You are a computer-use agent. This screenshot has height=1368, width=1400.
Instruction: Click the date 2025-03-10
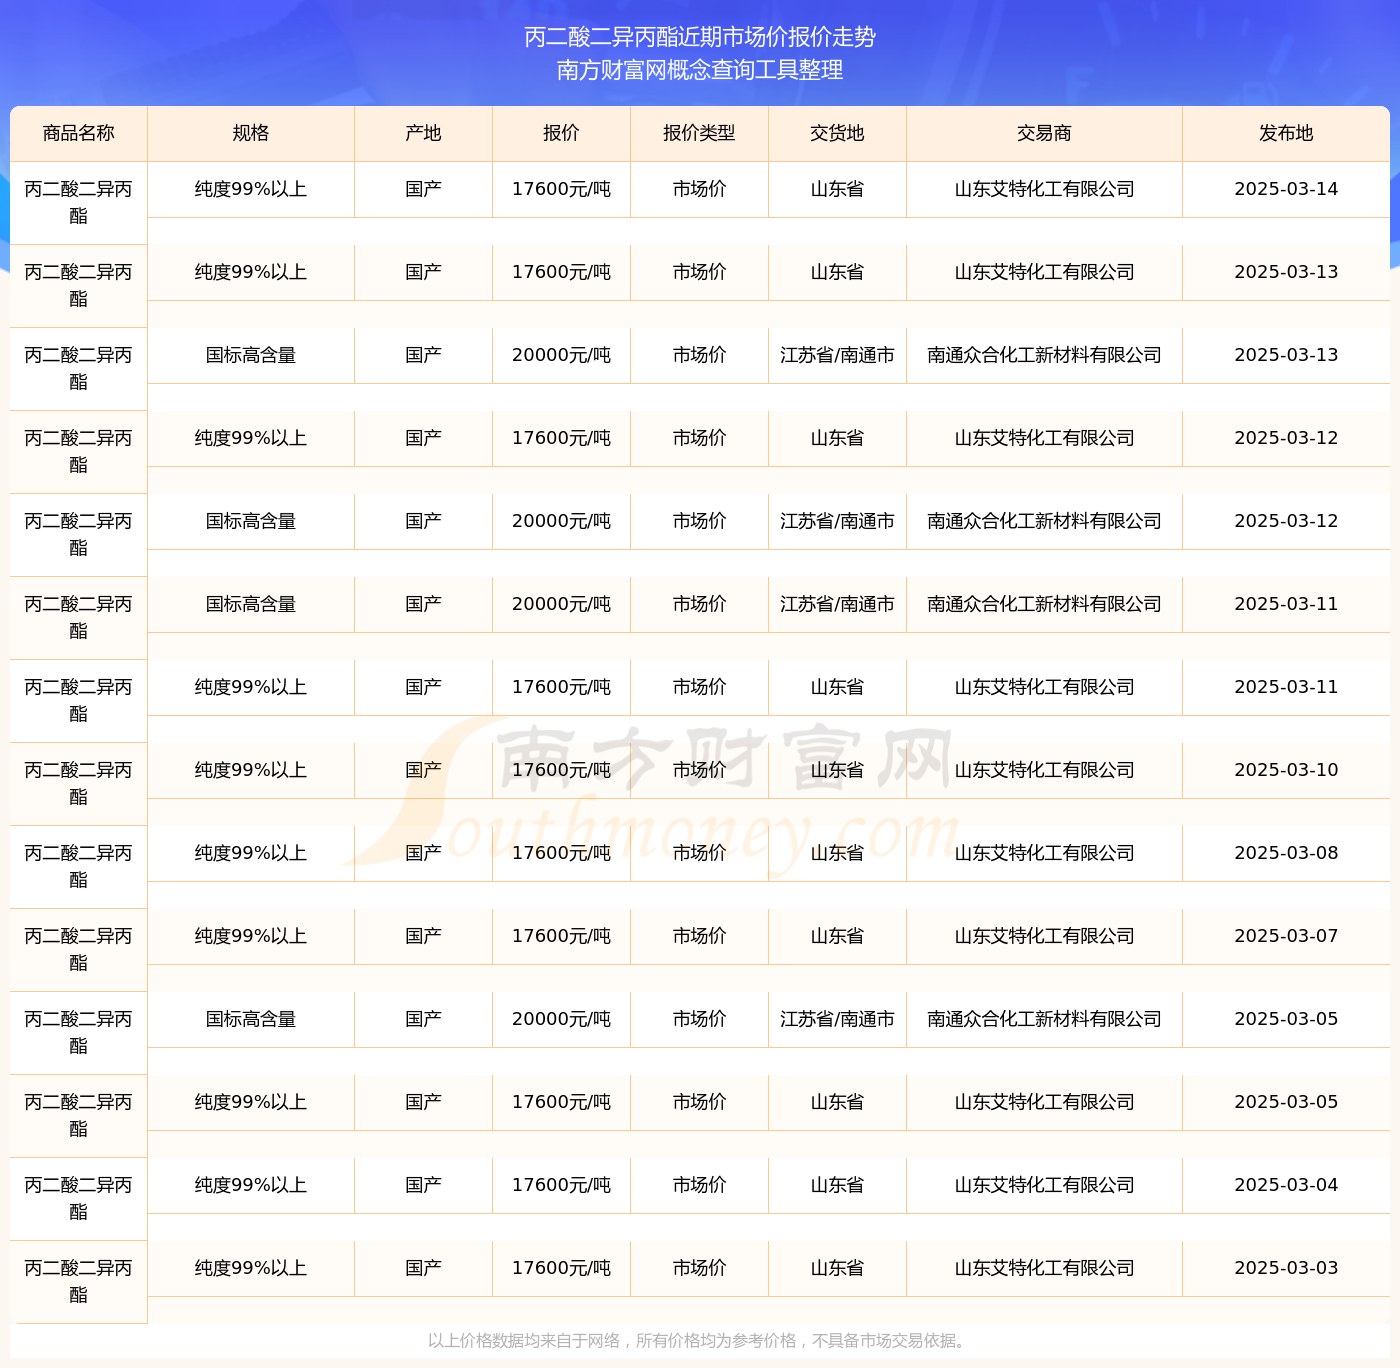coord(1286,770)
